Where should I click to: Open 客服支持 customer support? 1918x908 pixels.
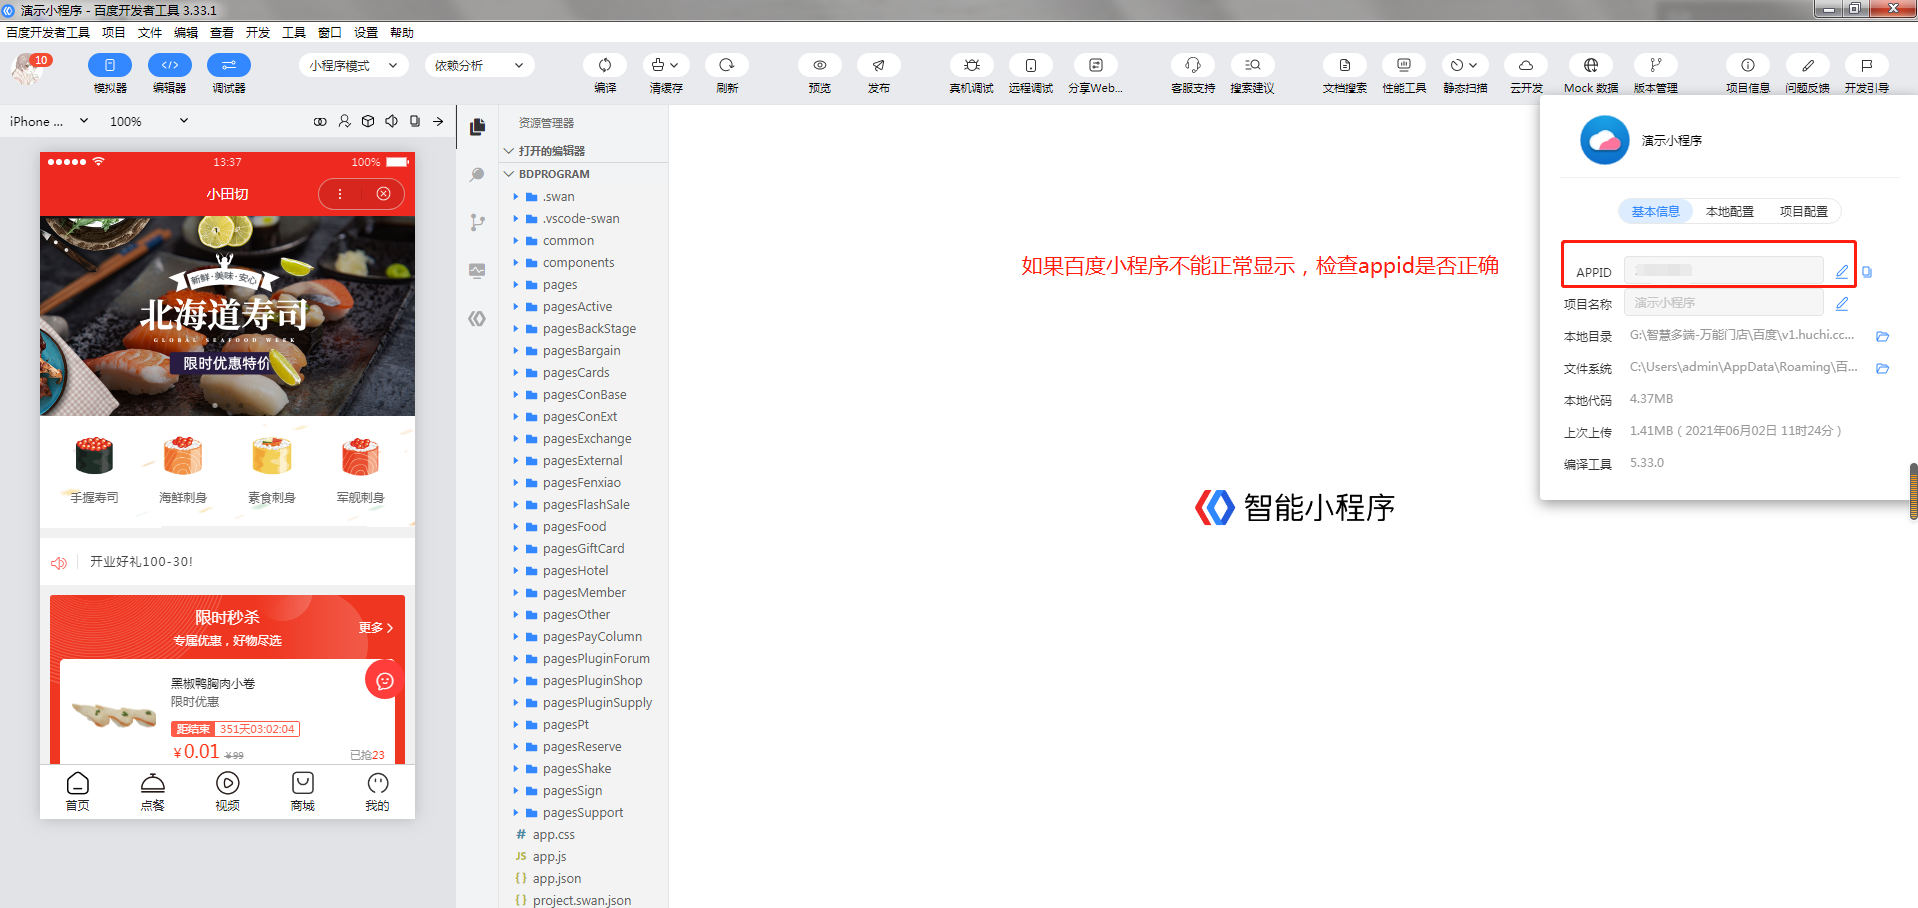click(1193, 65)
